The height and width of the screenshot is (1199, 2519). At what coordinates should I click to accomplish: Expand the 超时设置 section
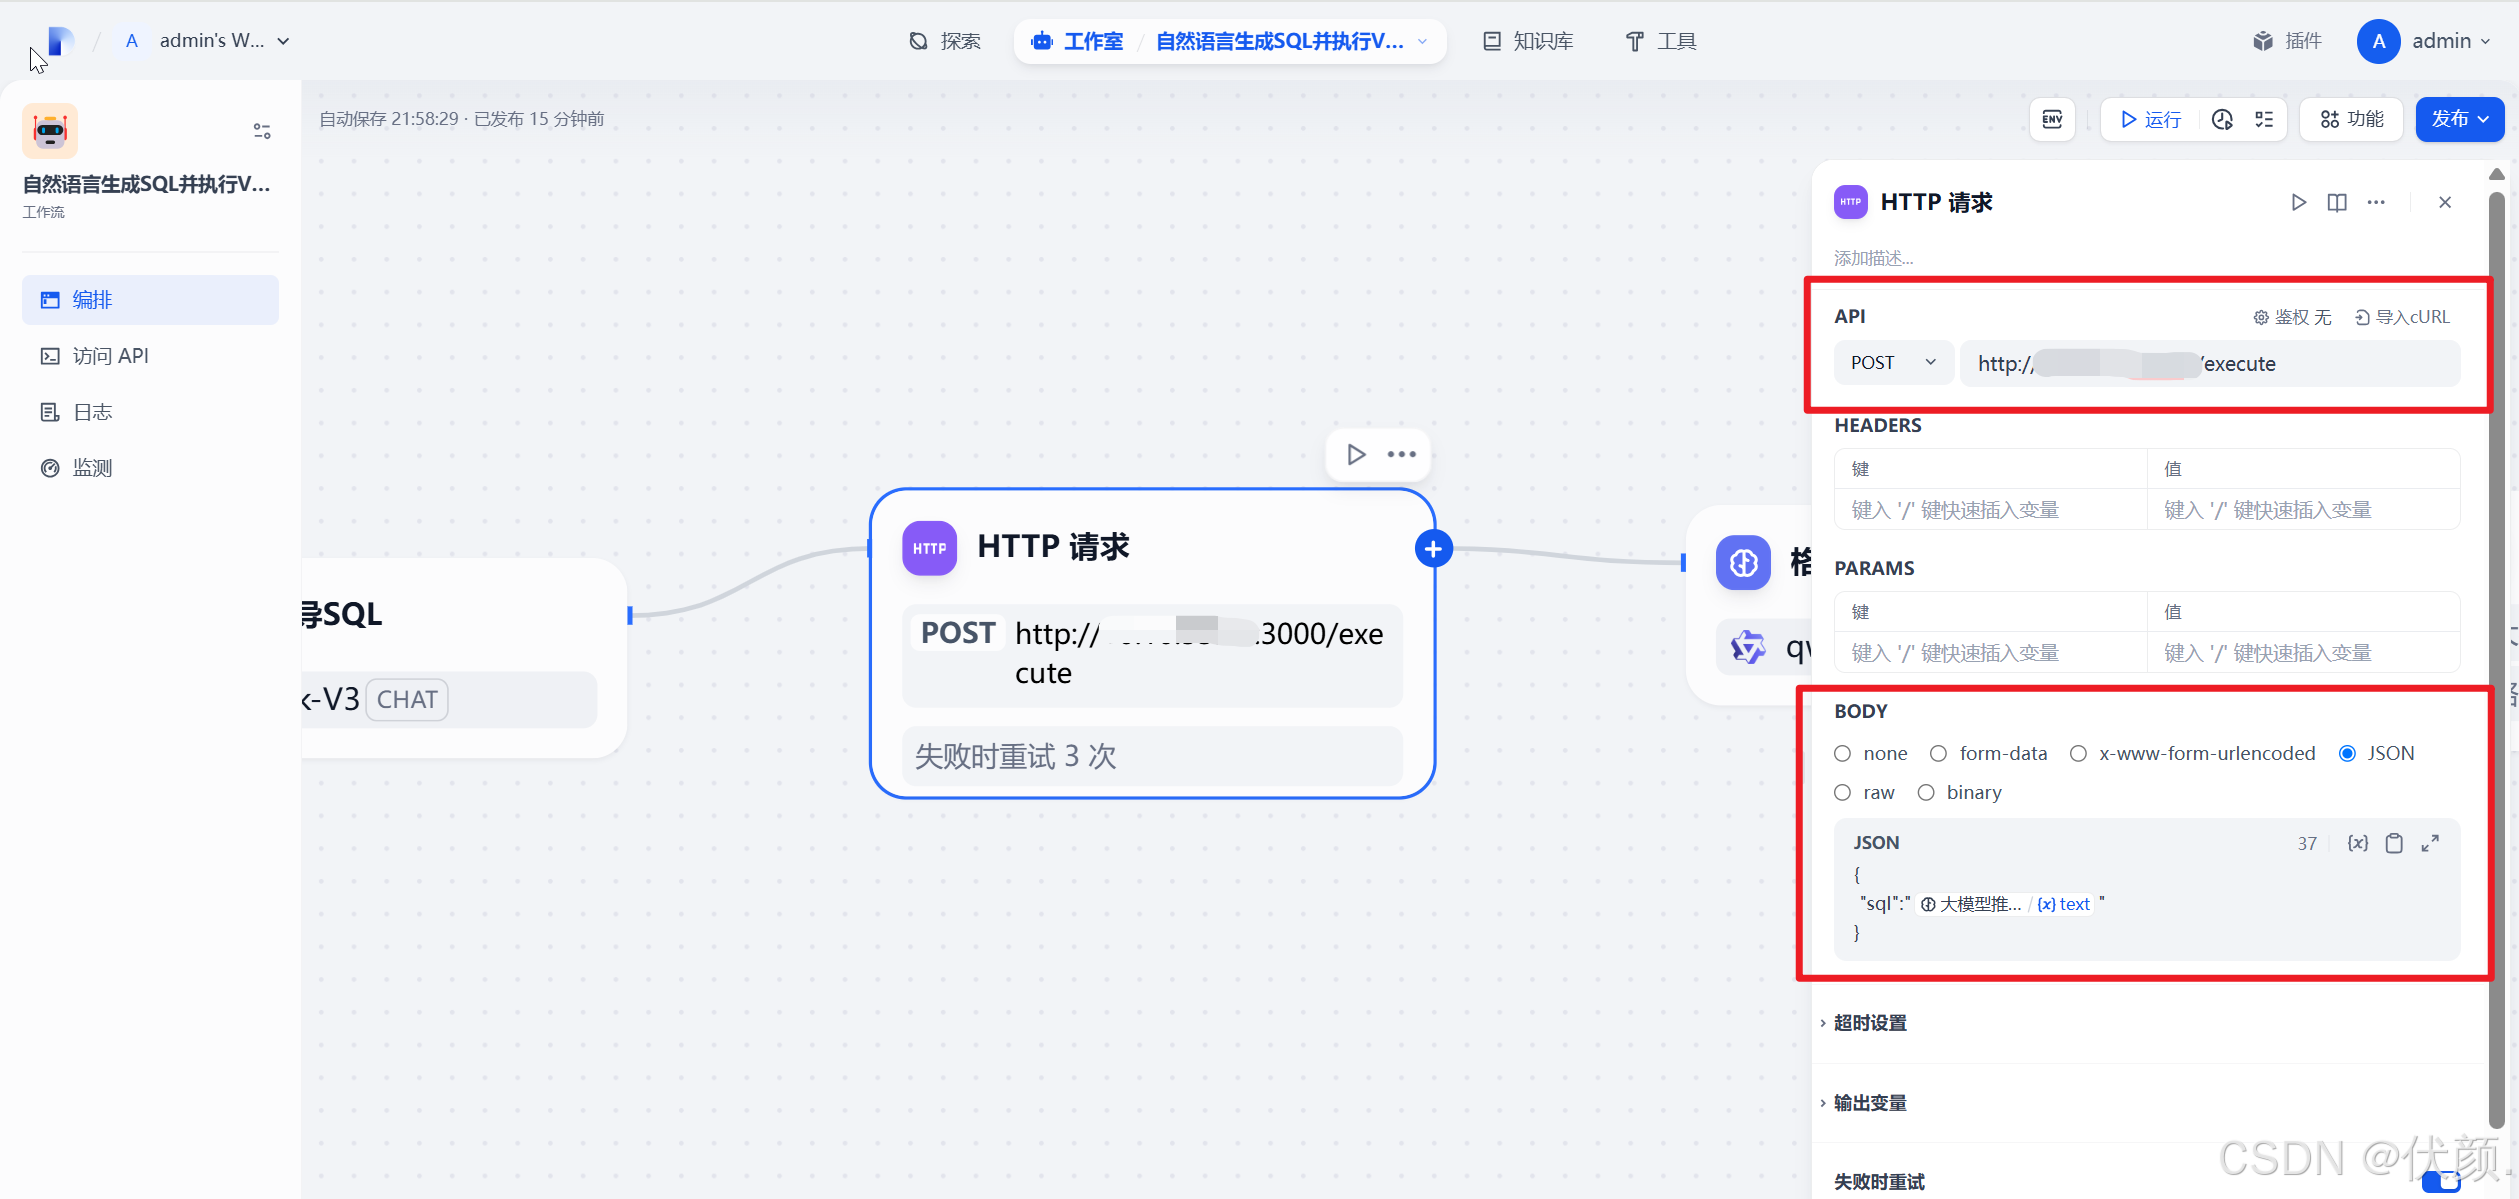pos(1869,1022)
